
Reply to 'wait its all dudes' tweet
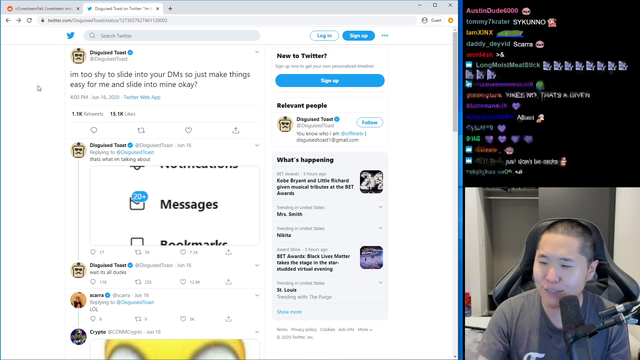pyautogui.click(x=93, y=282)
